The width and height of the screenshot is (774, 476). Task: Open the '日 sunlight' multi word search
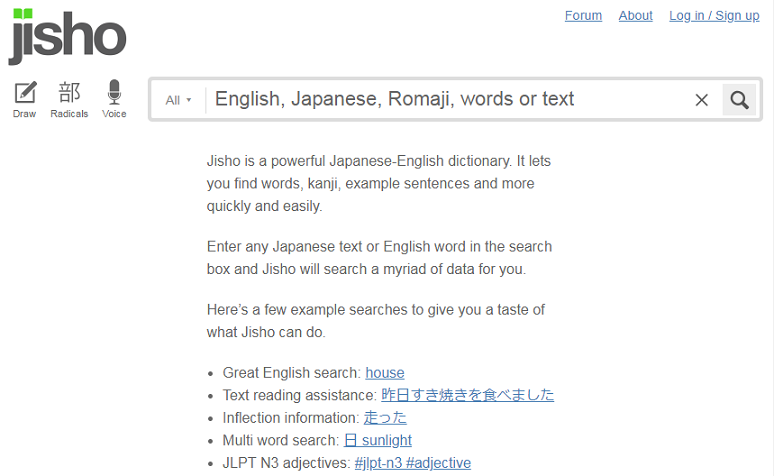378,440
